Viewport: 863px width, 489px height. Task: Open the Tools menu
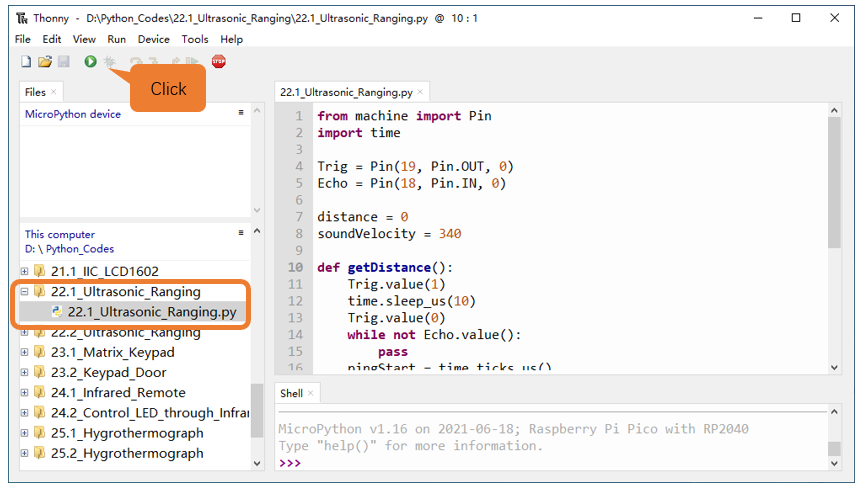195,39
